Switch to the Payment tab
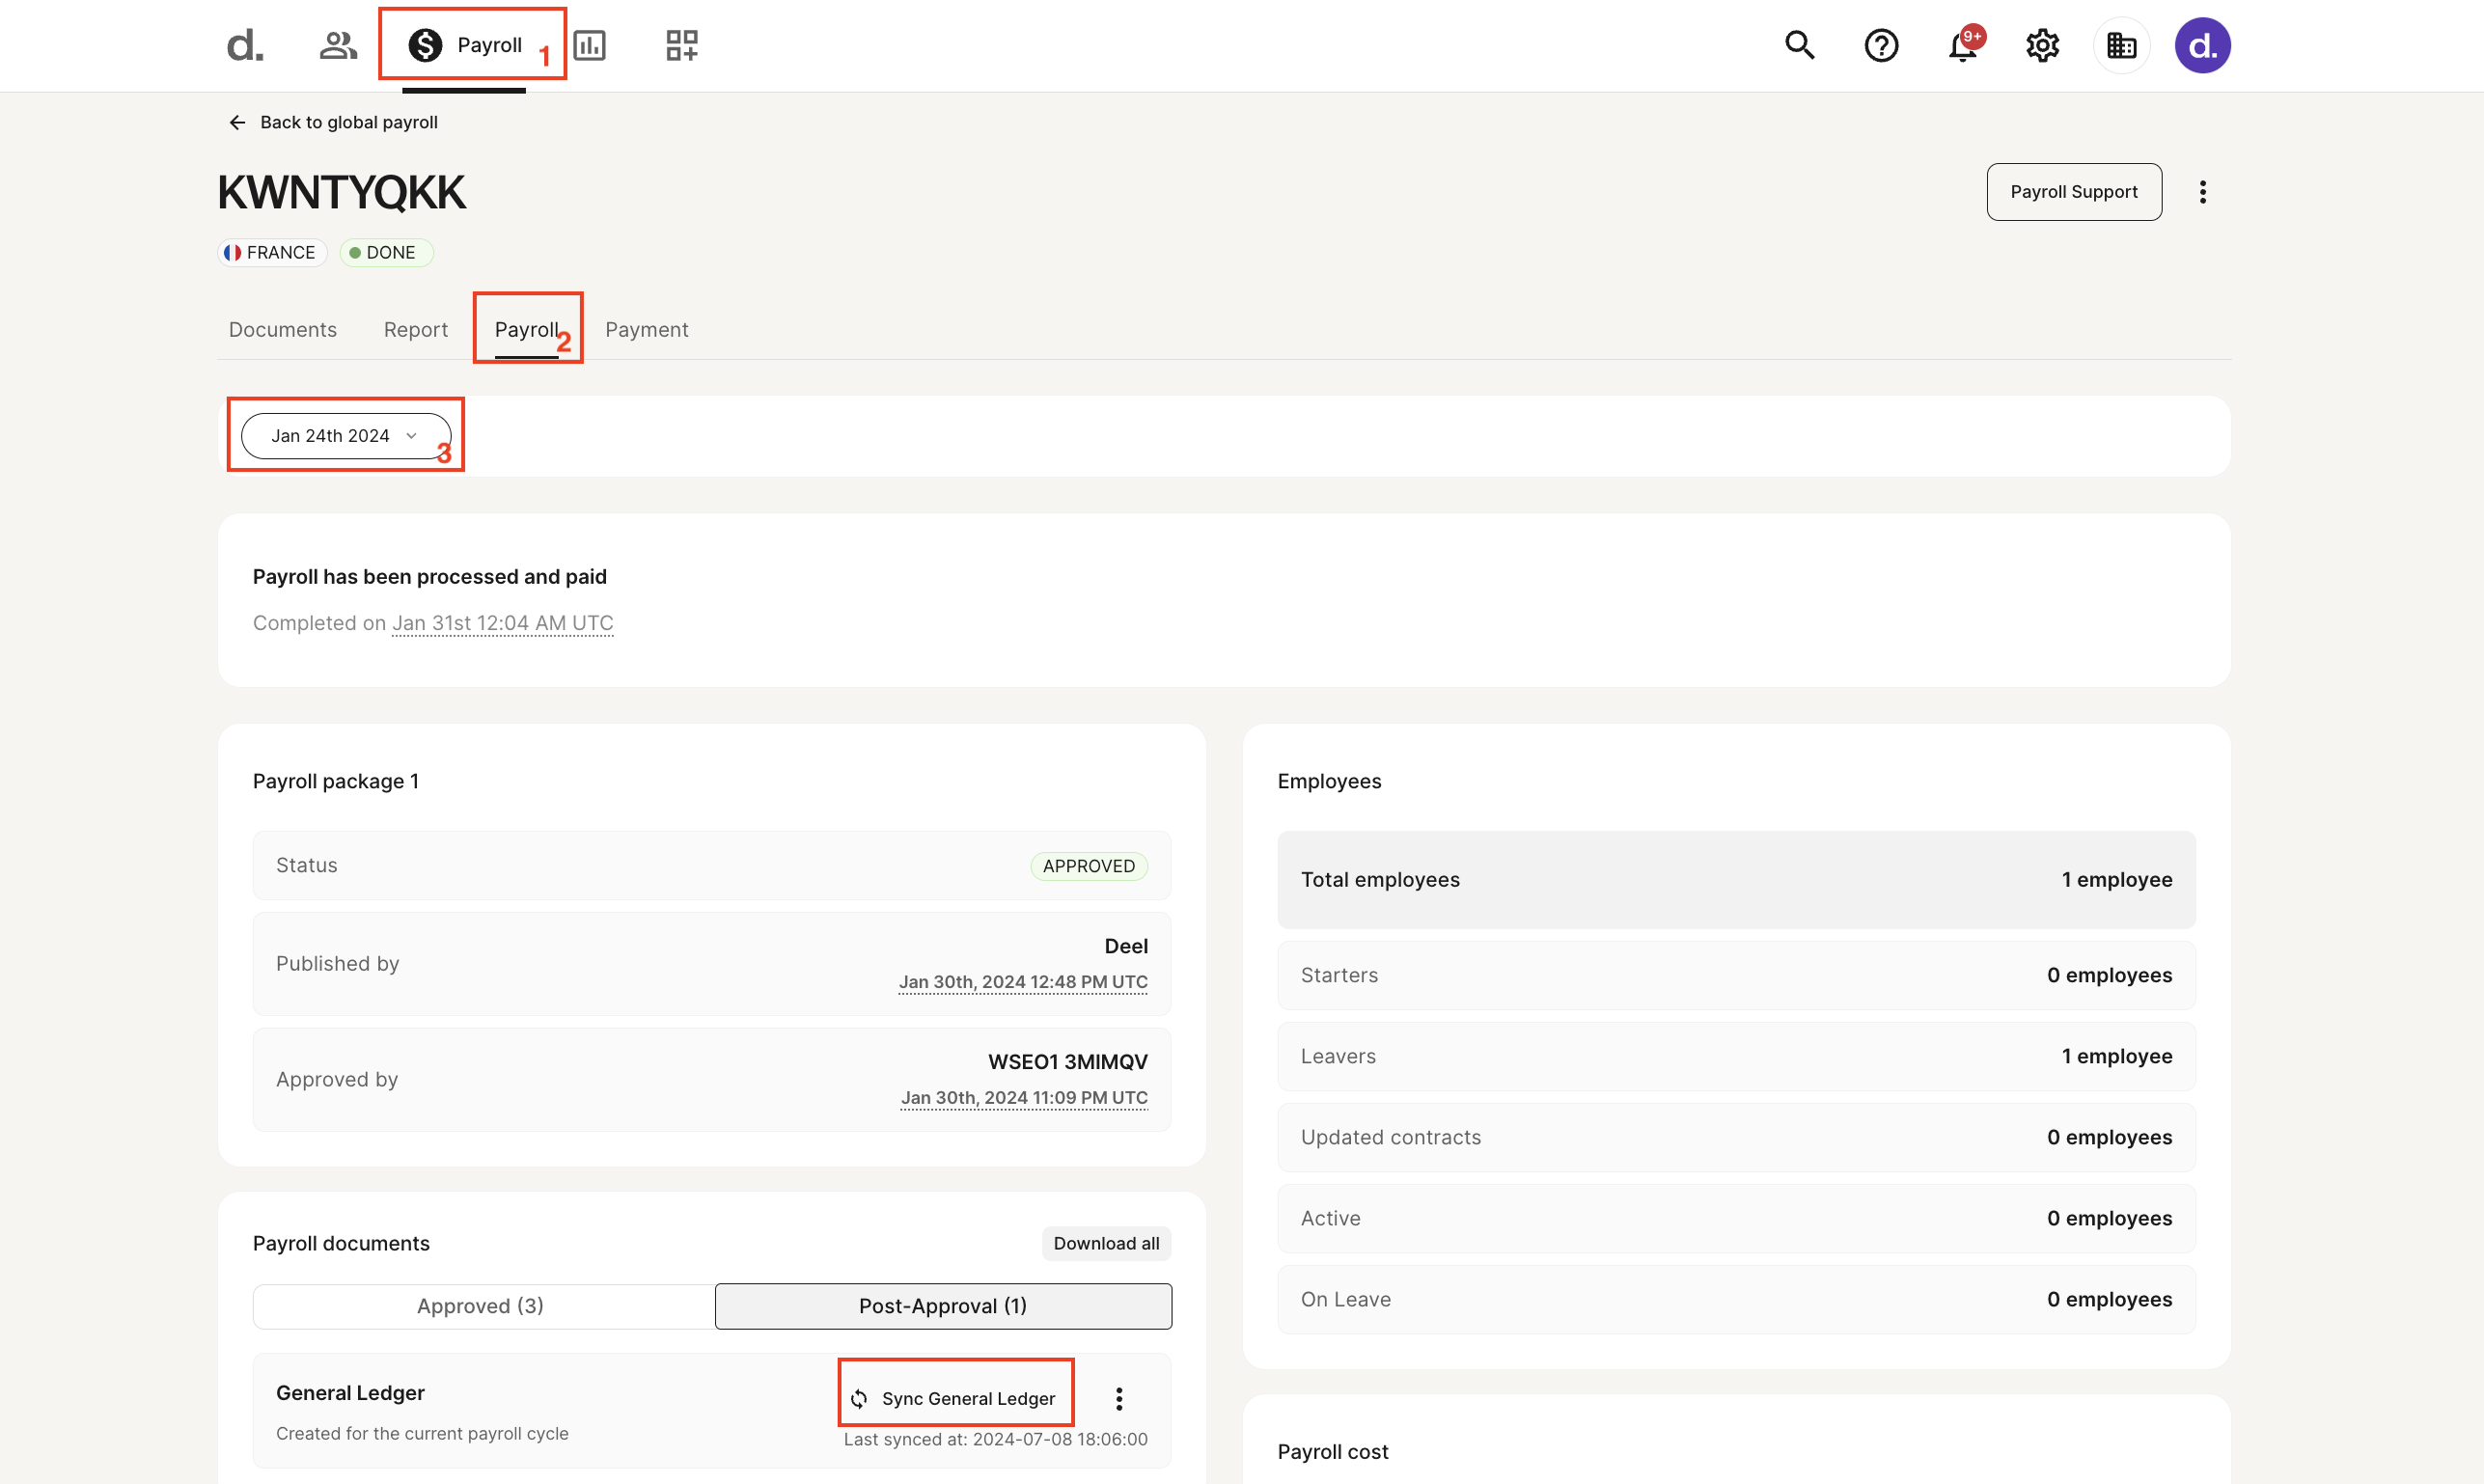This screenshot has width=2484, height=1484. point(646,329)
